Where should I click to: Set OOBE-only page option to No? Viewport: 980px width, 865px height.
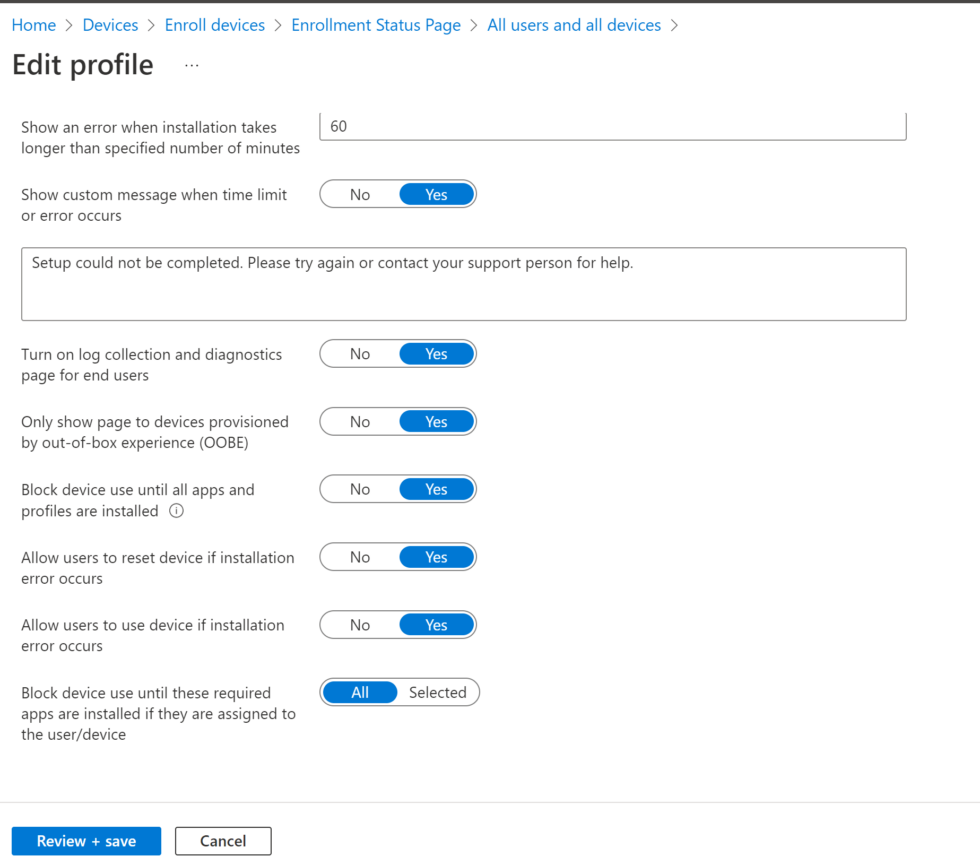click(x=360, y=421)
